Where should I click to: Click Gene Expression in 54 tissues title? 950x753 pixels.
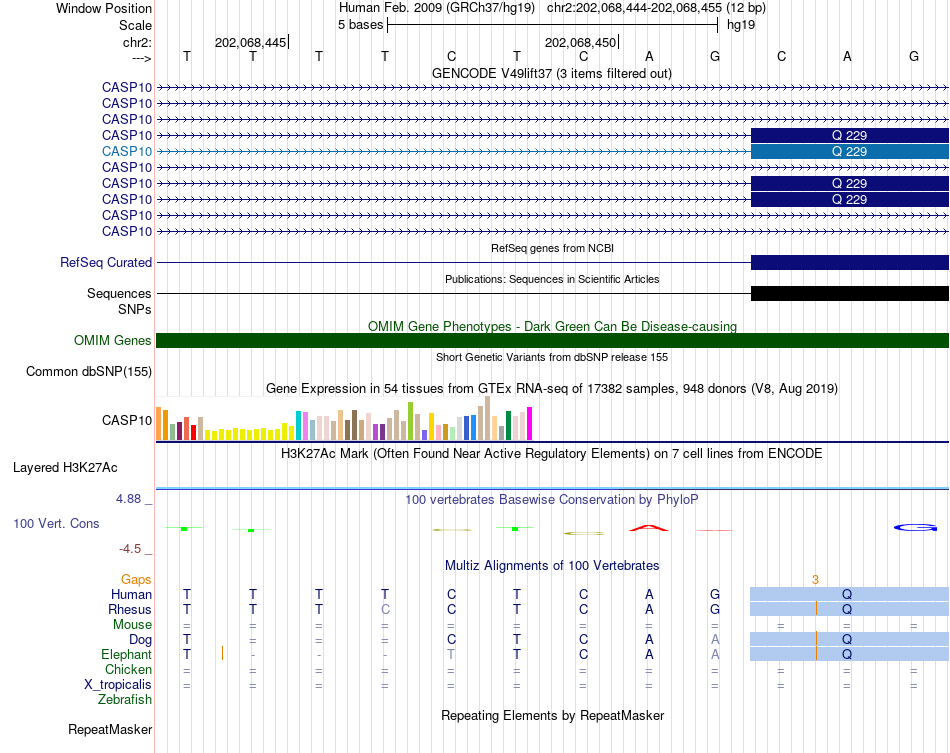pyautogui.click(x=552, y=388)
